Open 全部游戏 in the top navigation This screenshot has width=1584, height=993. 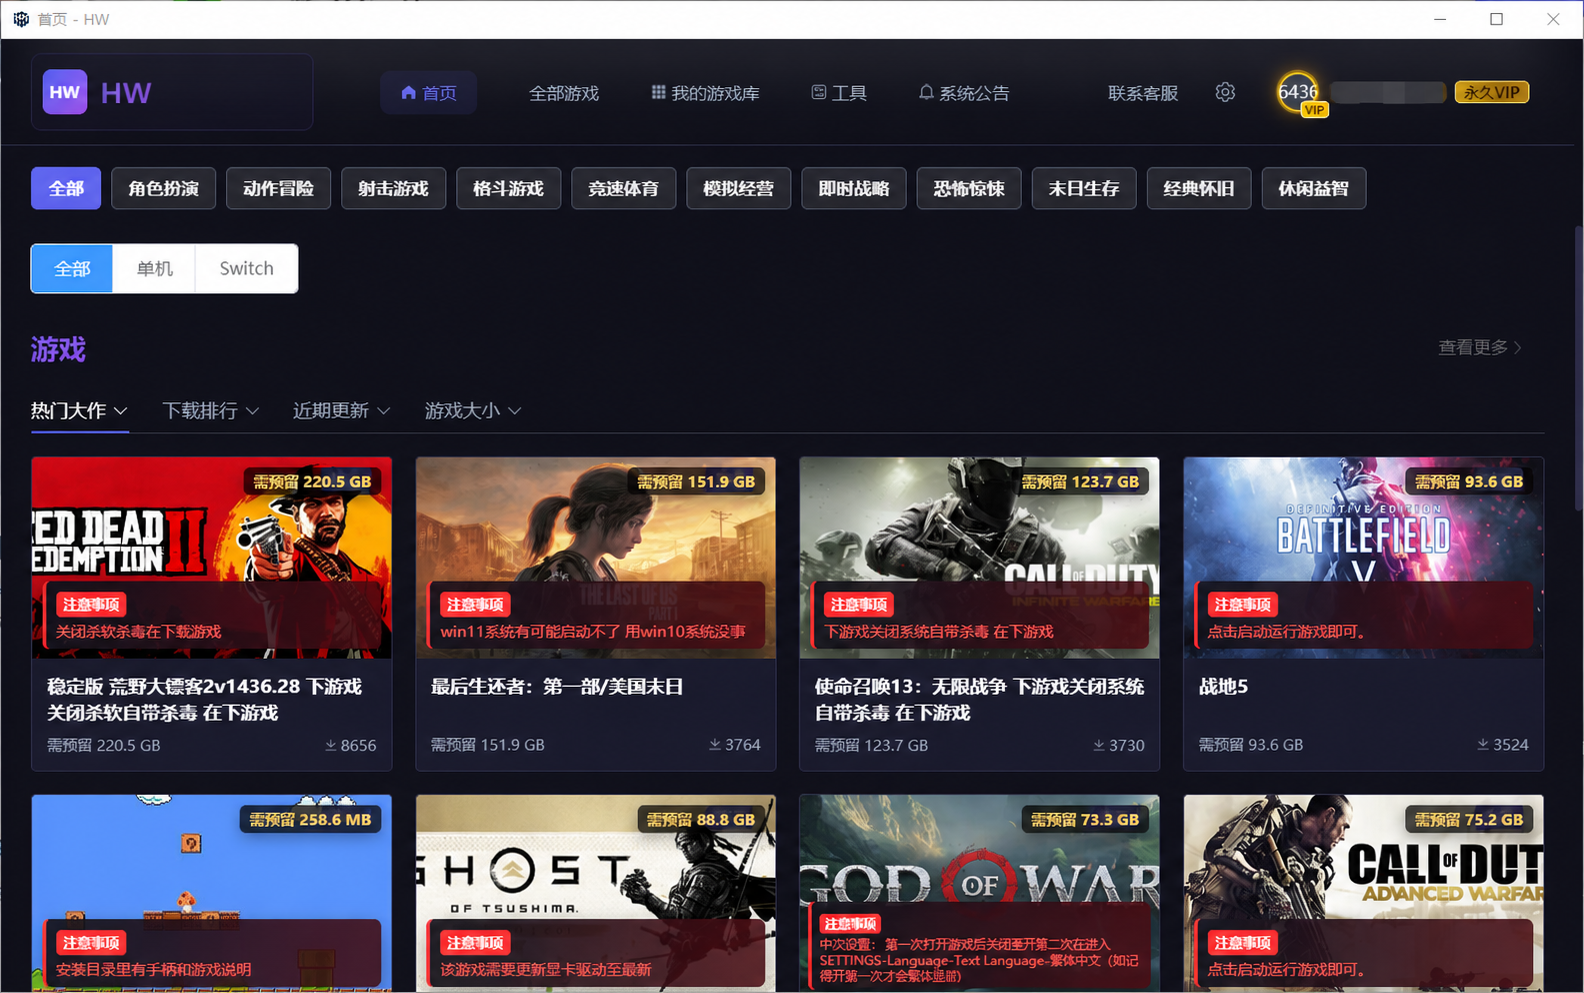564,93
